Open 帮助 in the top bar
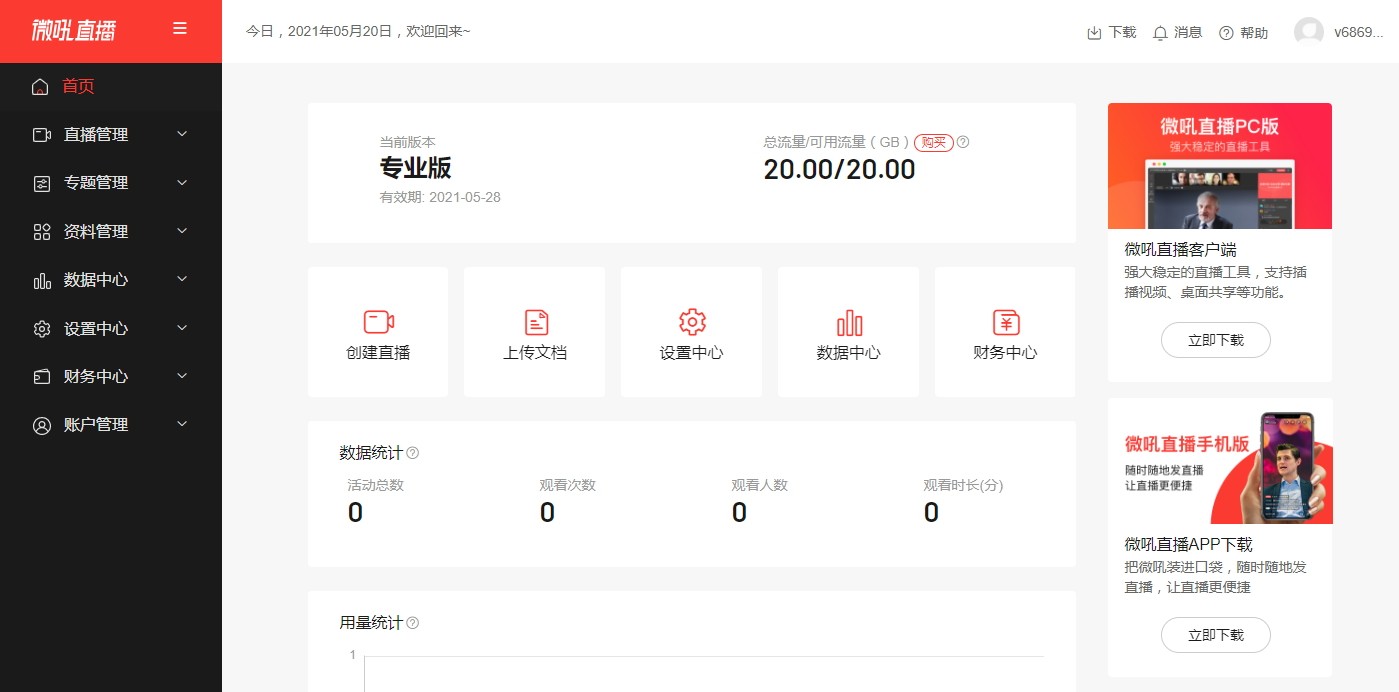1399x692 pixels. (x=1254, y=33)
